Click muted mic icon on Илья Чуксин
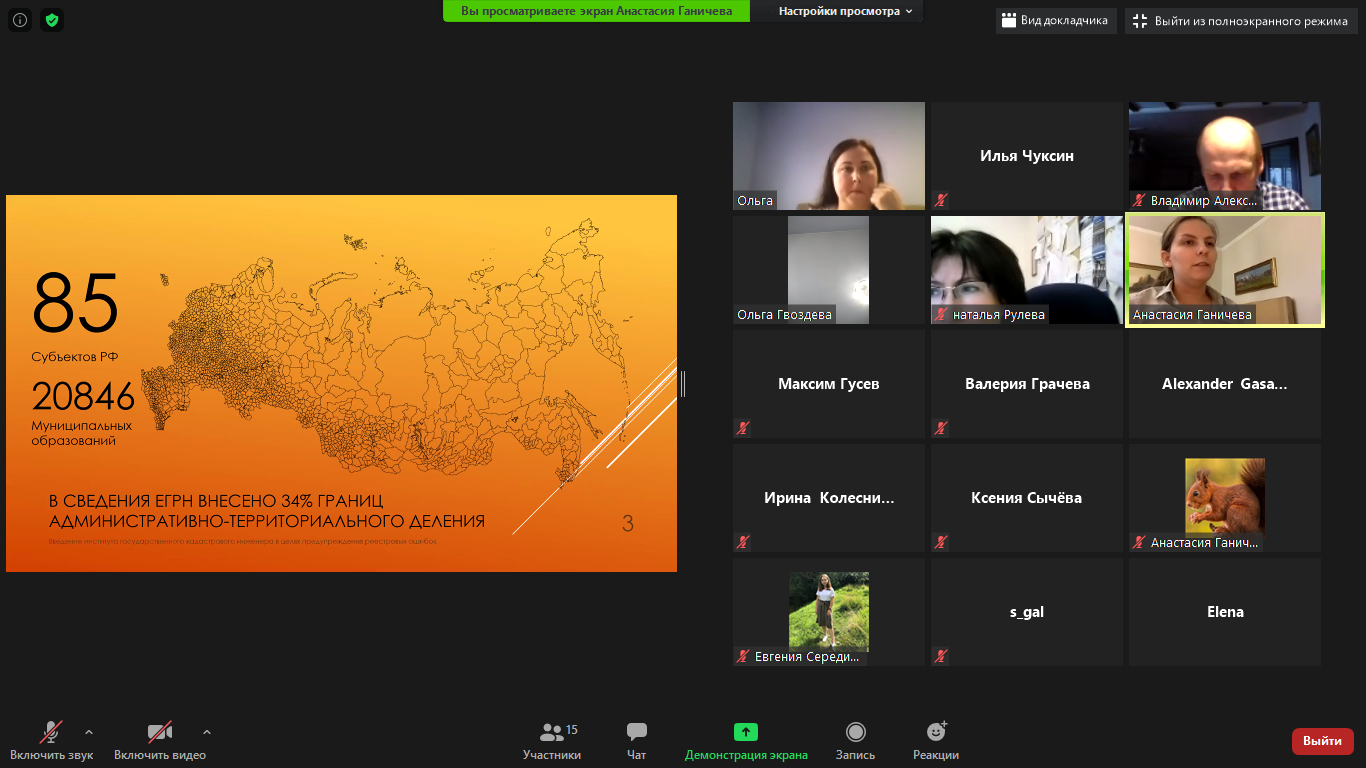1366x768 pixels. coord(941,200)
